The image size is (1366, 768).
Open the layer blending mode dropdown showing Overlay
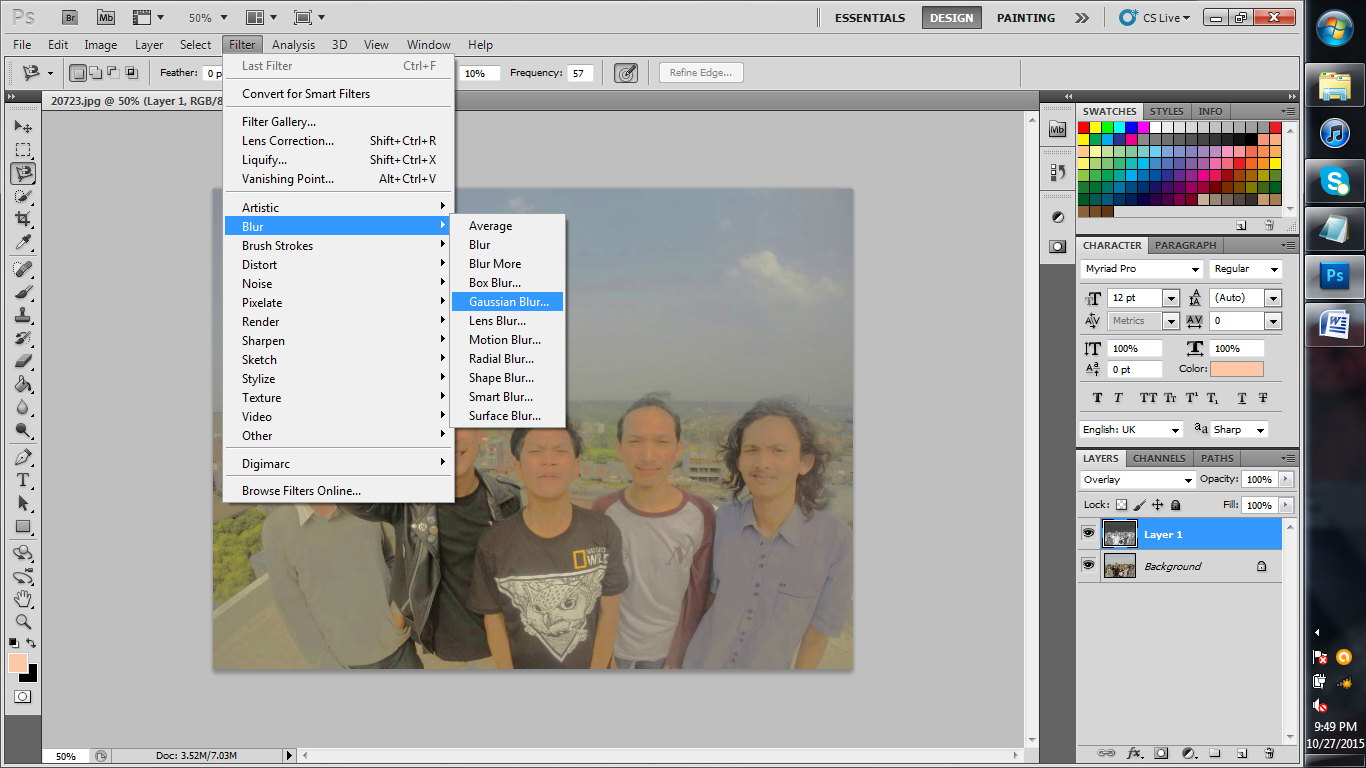pyautogui.click(x=1137, y=479)
